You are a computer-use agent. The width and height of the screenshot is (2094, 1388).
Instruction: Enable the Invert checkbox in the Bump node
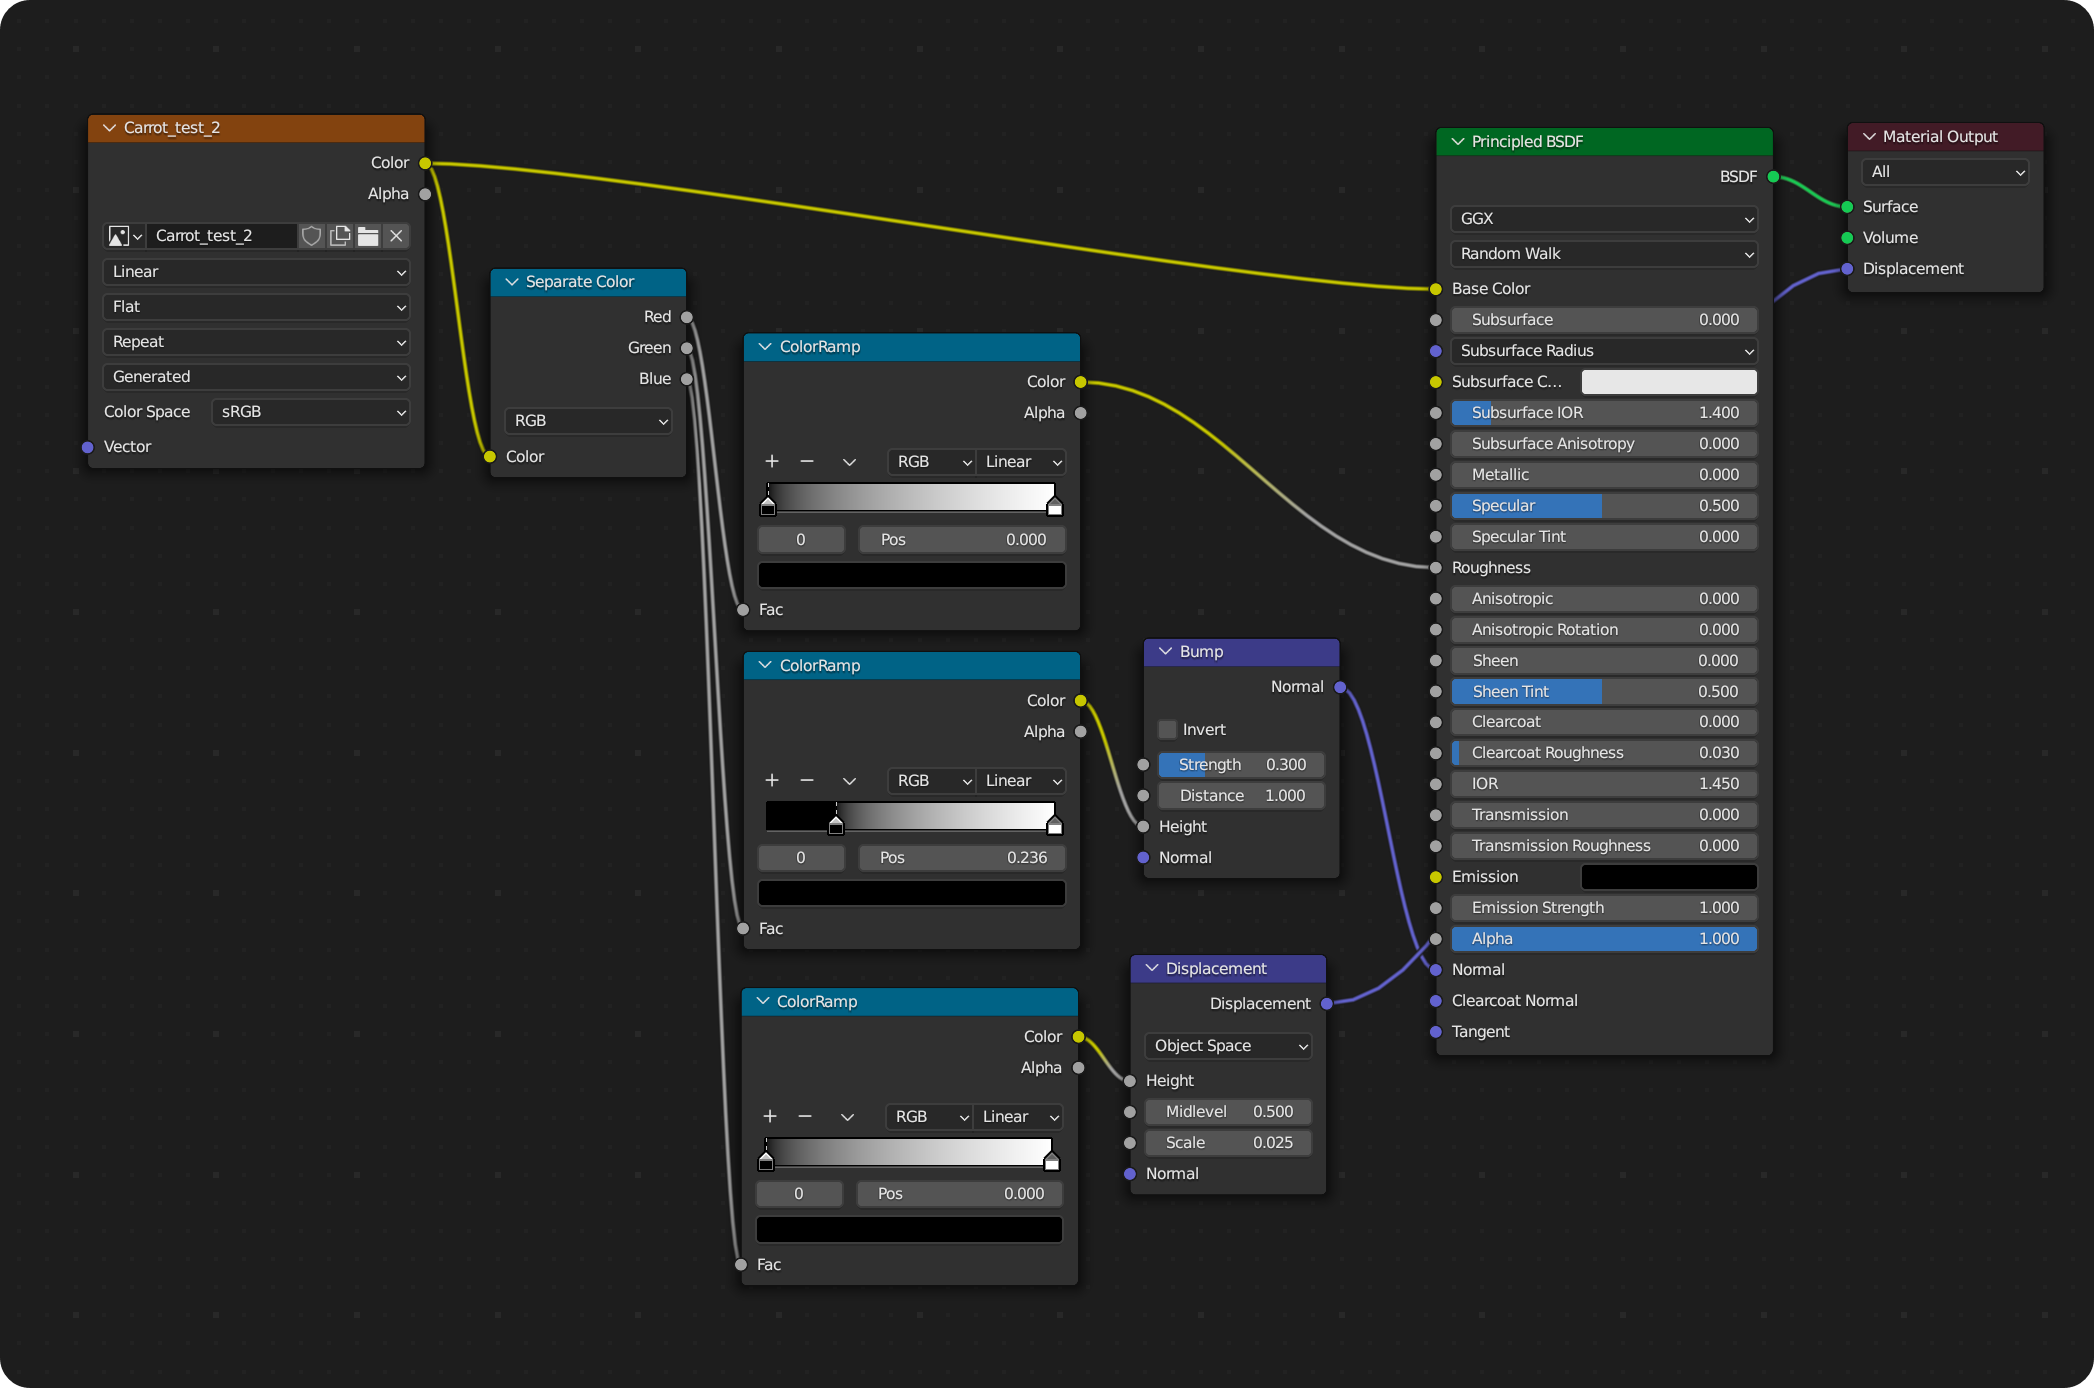(x=1167, y=729)
